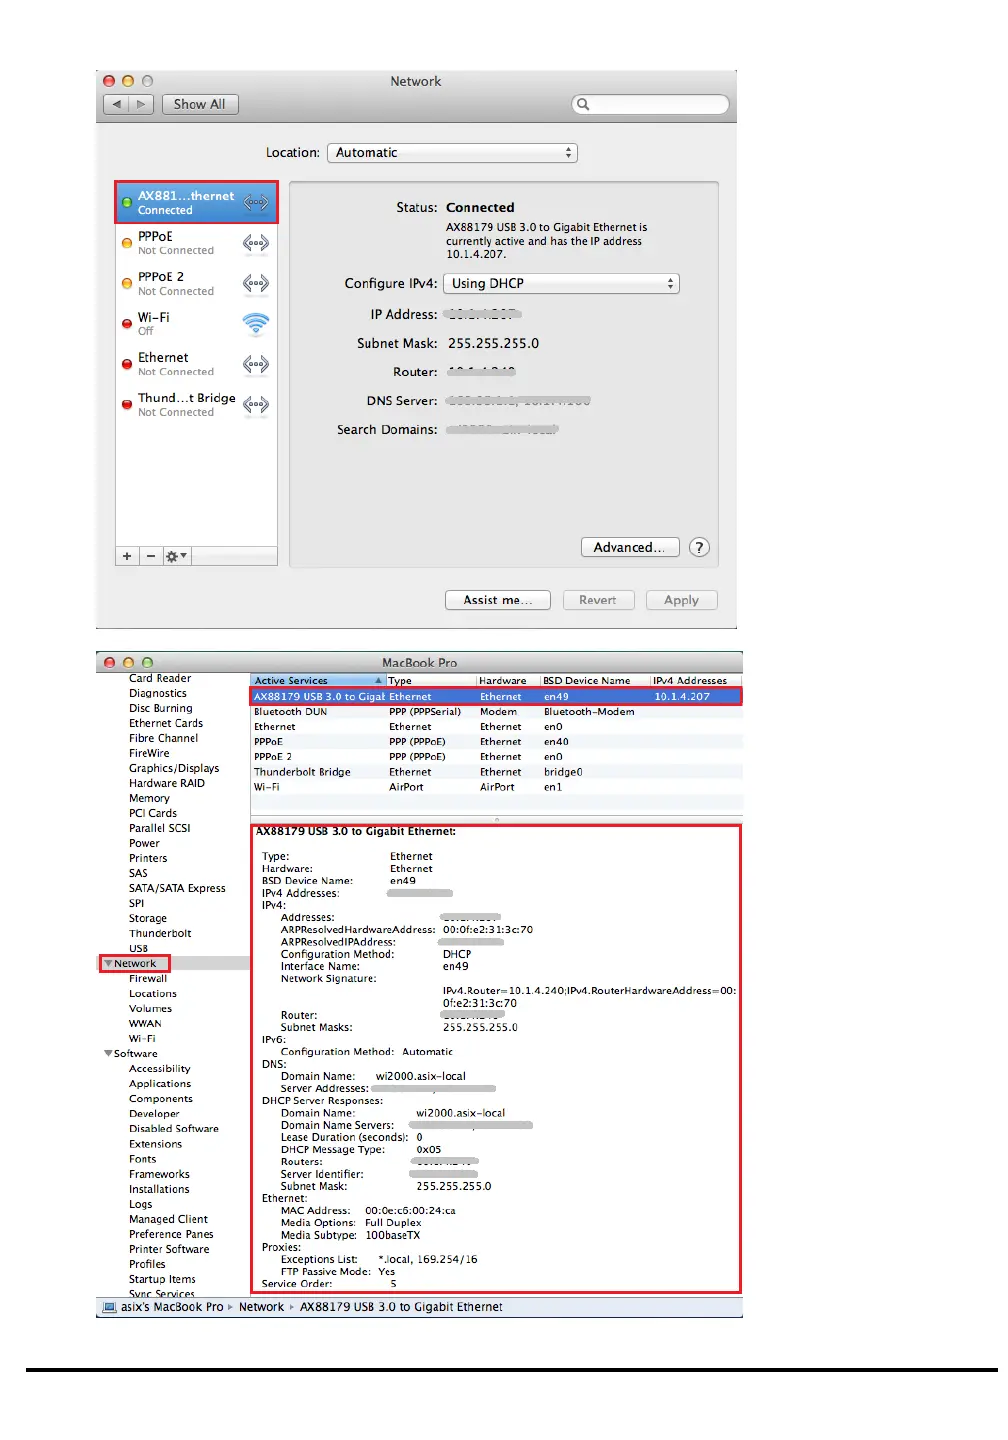Select Fibre Channel in sidebar
This screenshot has width=1008, height=1440.
coord(164,738)
